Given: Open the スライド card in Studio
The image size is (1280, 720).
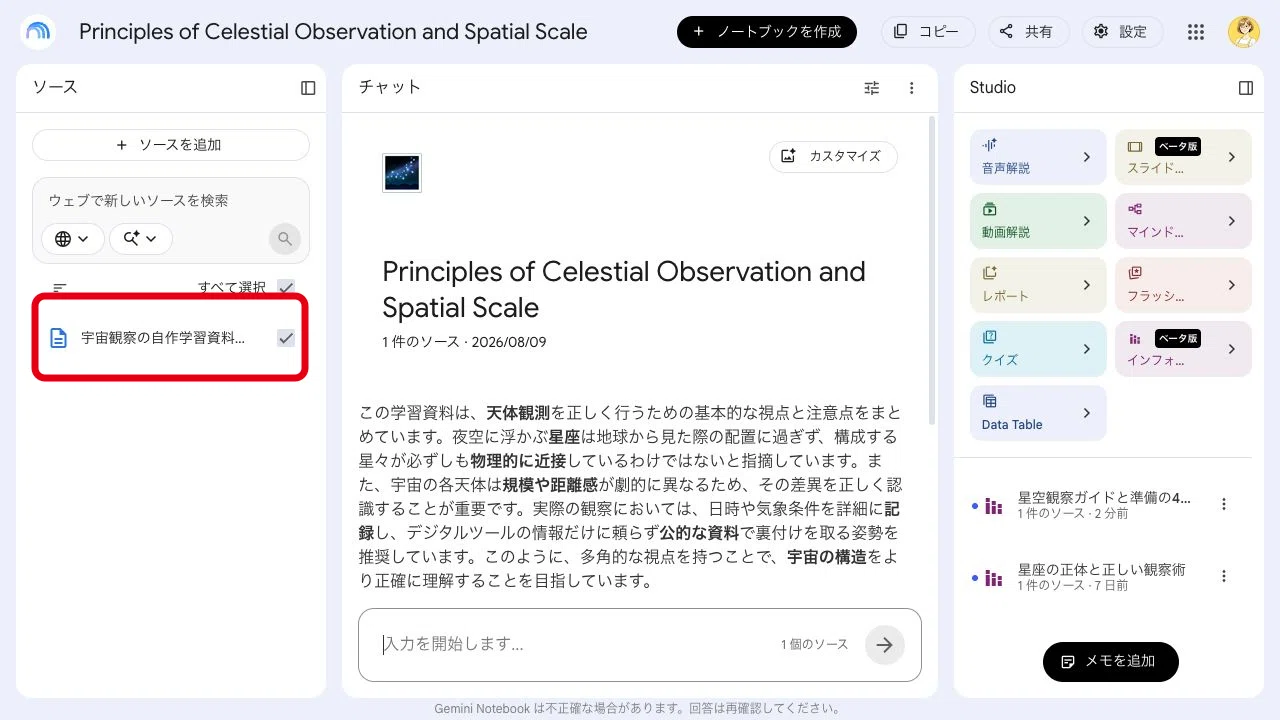Looking at the screenshot, I should (1183, 157).
